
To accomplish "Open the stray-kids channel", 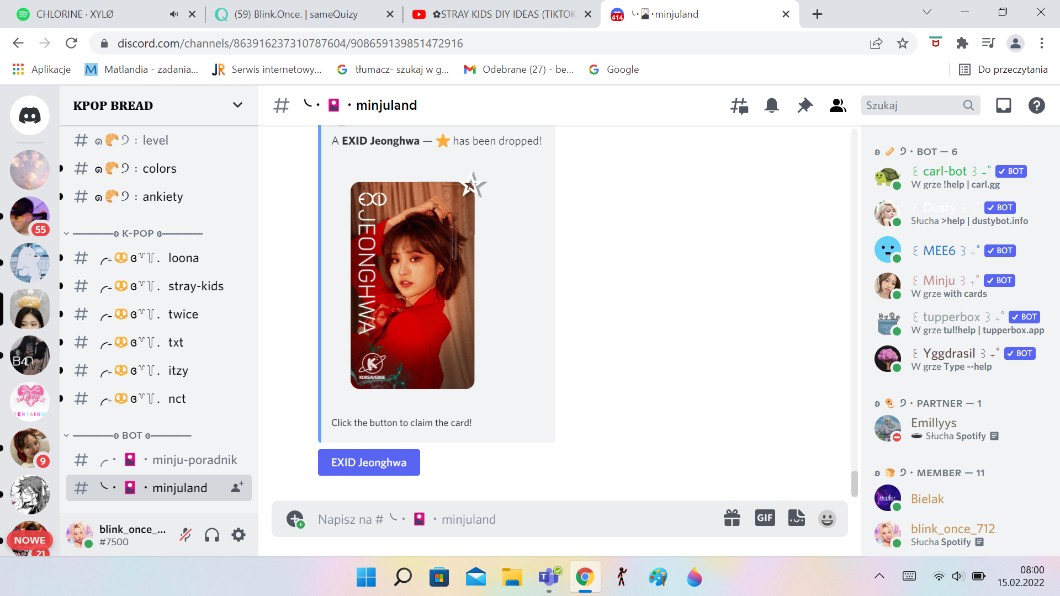I will pyautogui.click(x=195, y=286).
